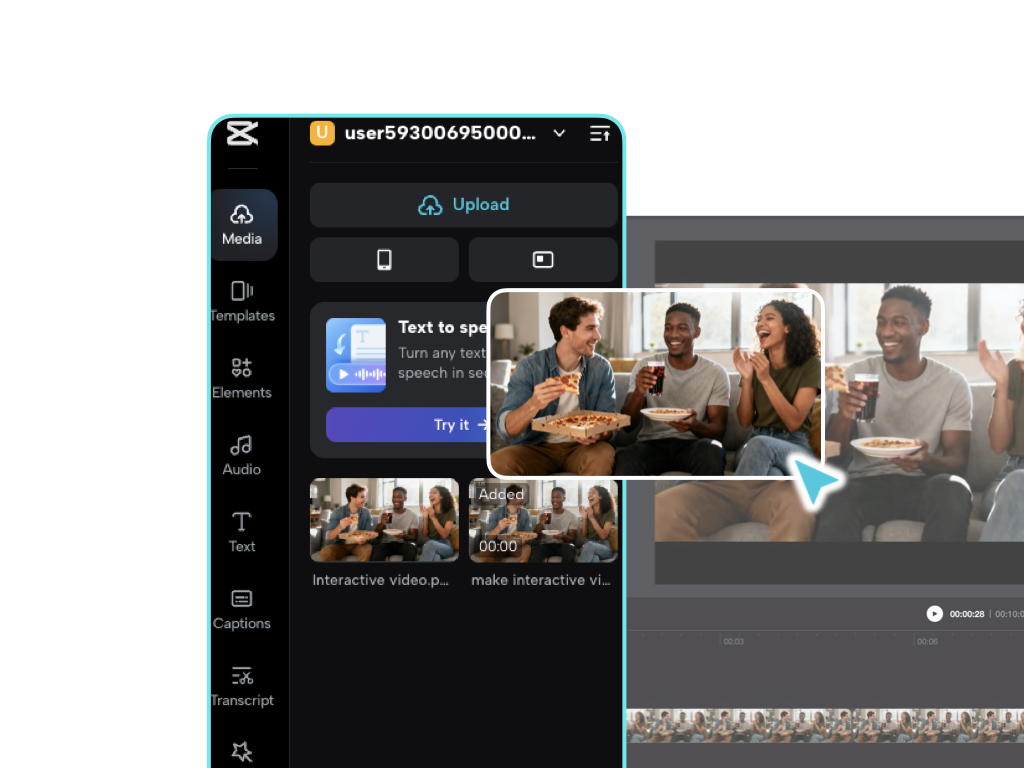Select the Interactive video.p thumbnail
The width and height of the screenshot is (1024, 768).
(x=384, y=519)
